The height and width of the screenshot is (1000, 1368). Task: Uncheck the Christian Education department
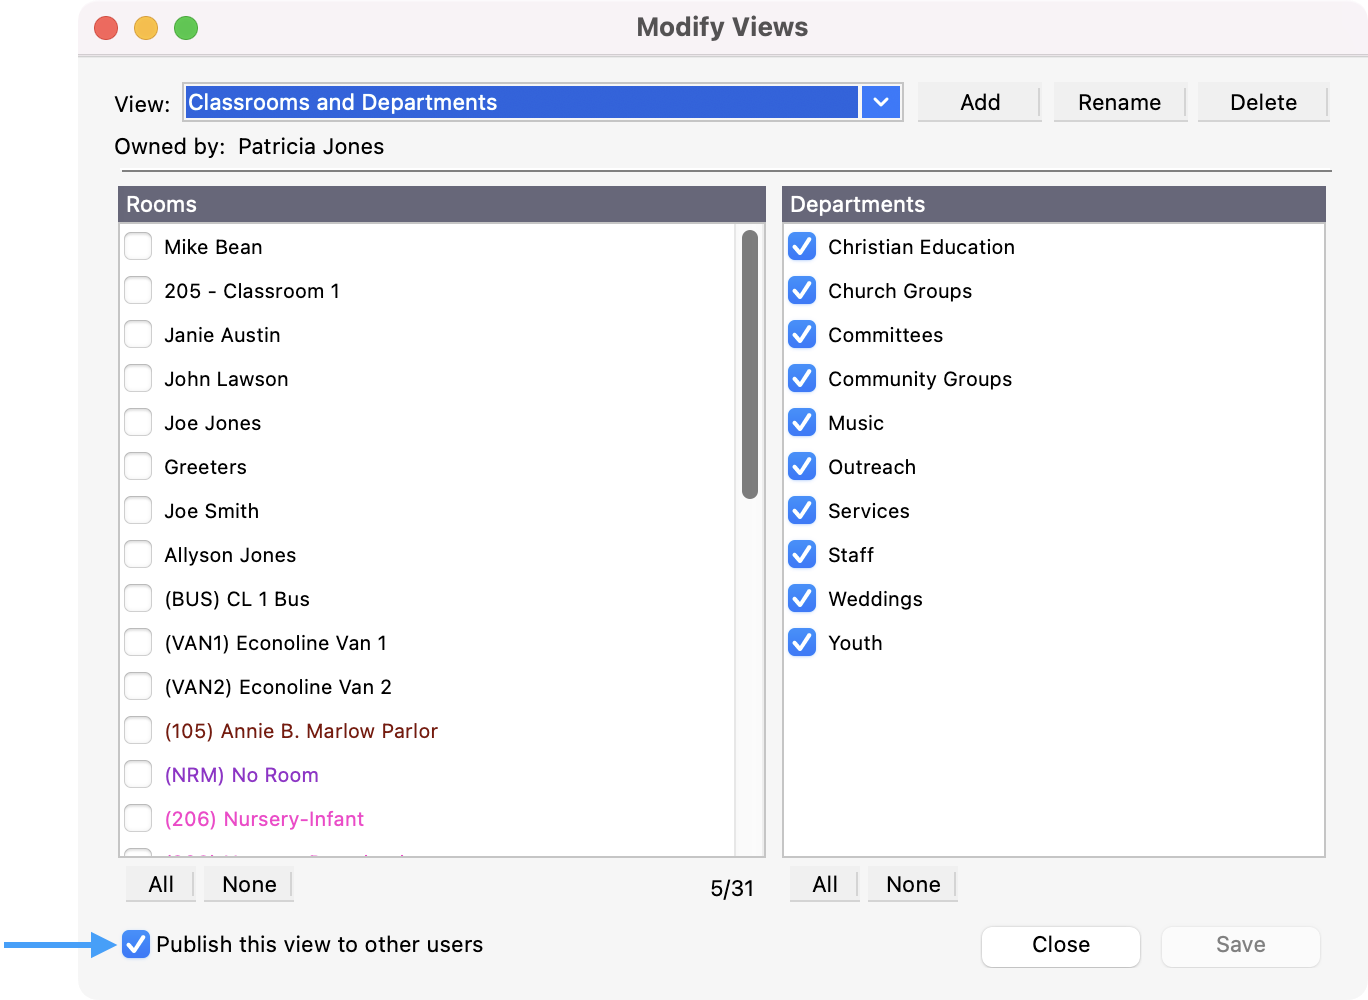click(x=802, y=247)
